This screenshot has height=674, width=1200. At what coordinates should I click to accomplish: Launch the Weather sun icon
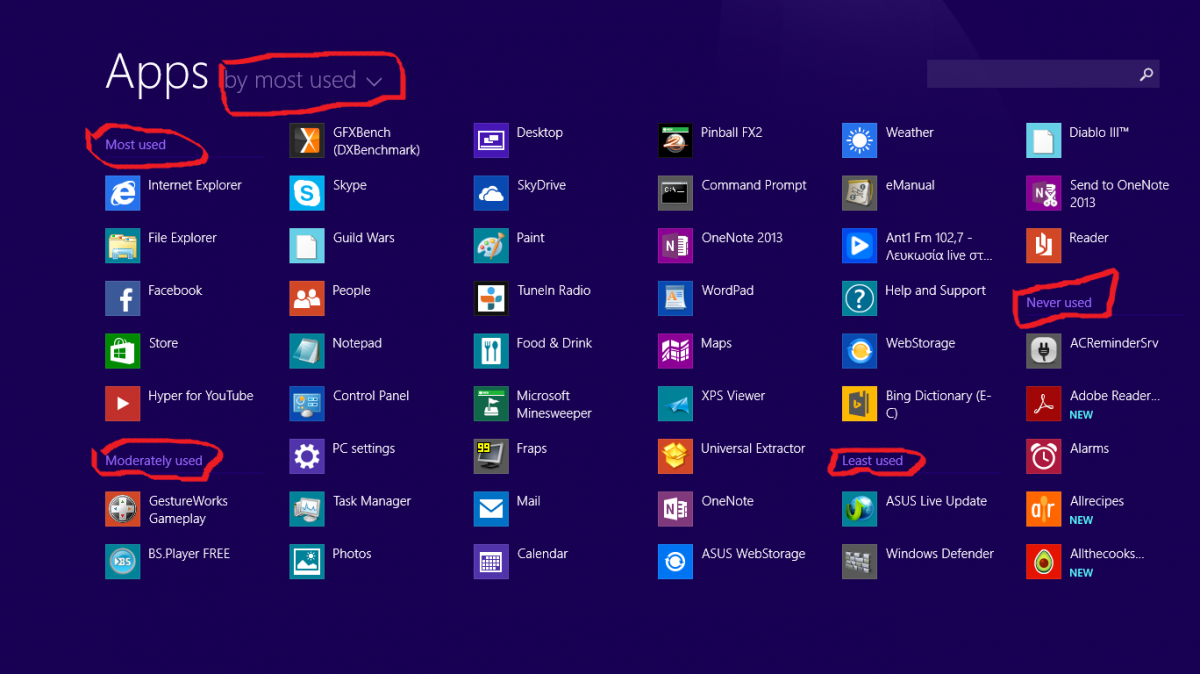tap(859, 141)
